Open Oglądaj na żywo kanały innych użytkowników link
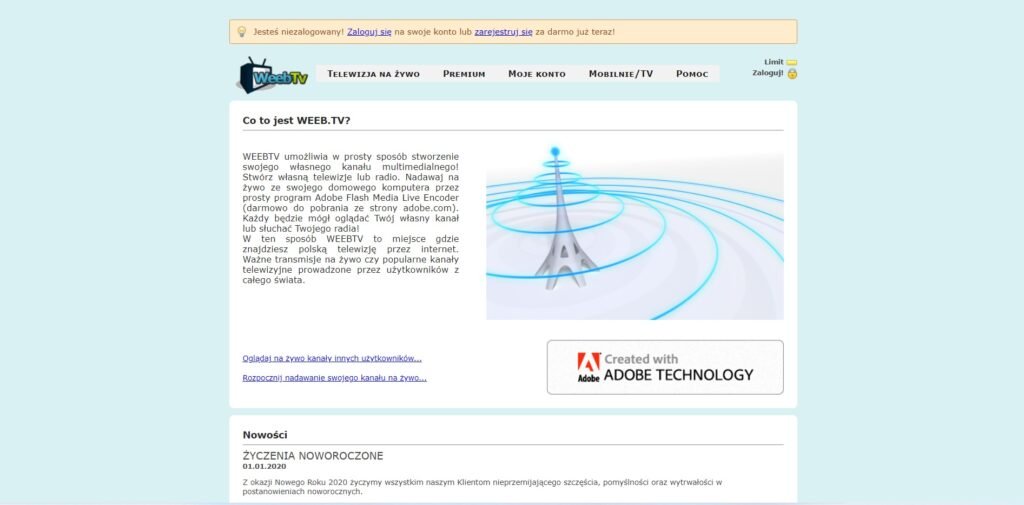The image size is (1024, 505). pyautogui.click(x=332, y=359)
